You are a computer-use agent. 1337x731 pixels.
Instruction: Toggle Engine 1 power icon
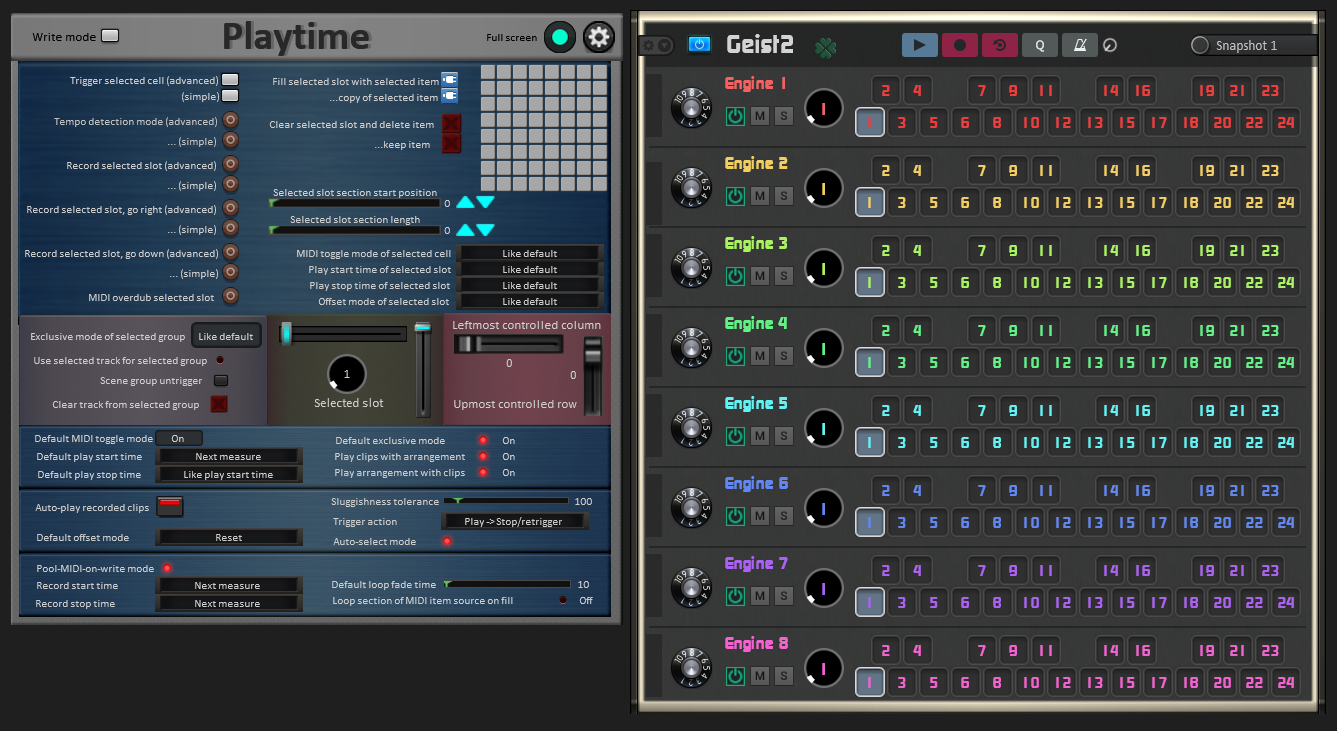point(735,116)
